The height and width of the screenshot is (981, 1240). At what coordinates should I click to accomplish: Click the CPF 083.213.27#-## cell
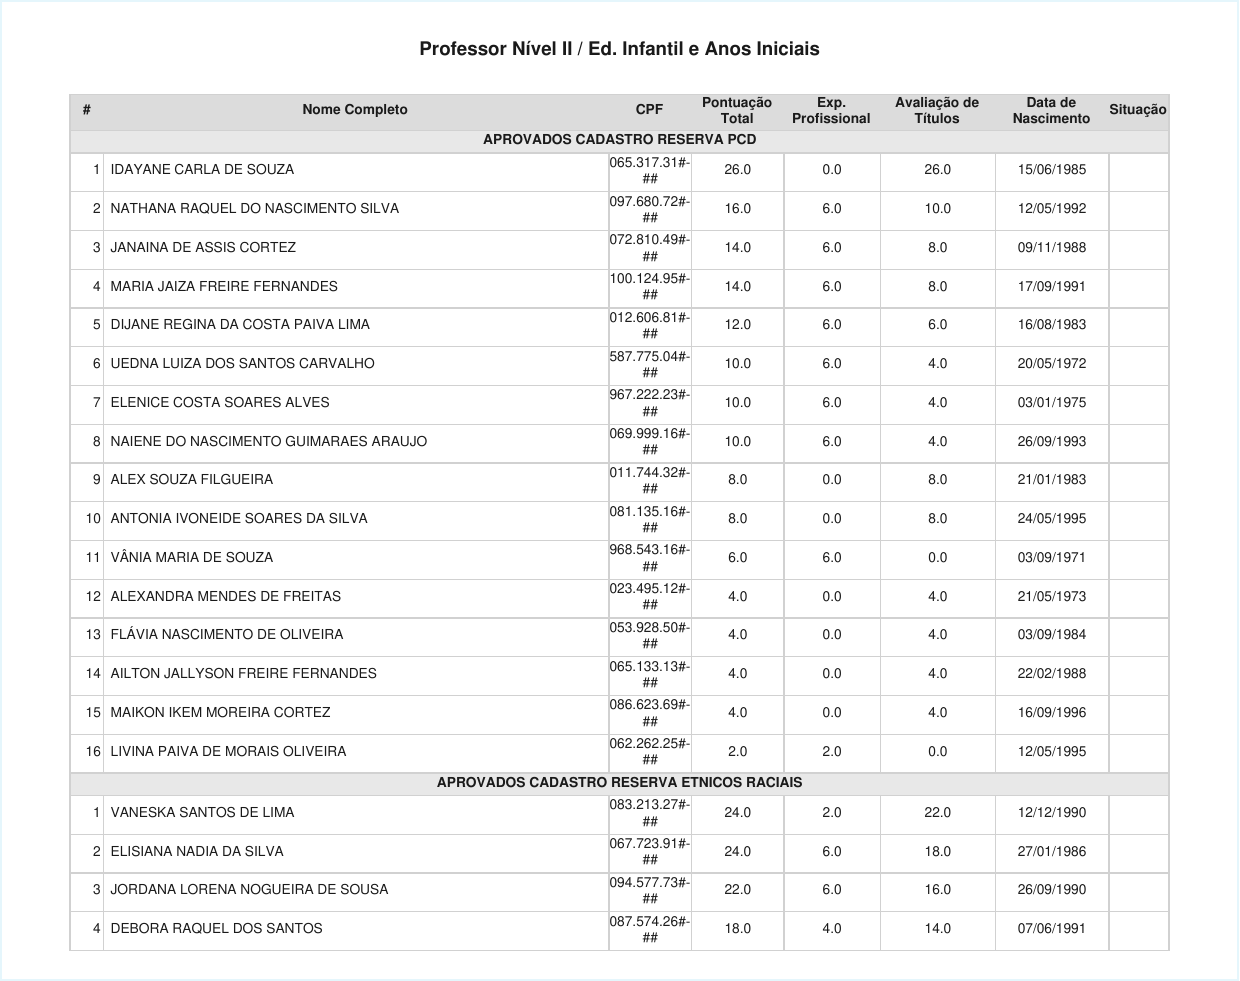pyautogui.click(x=649, y=814)
